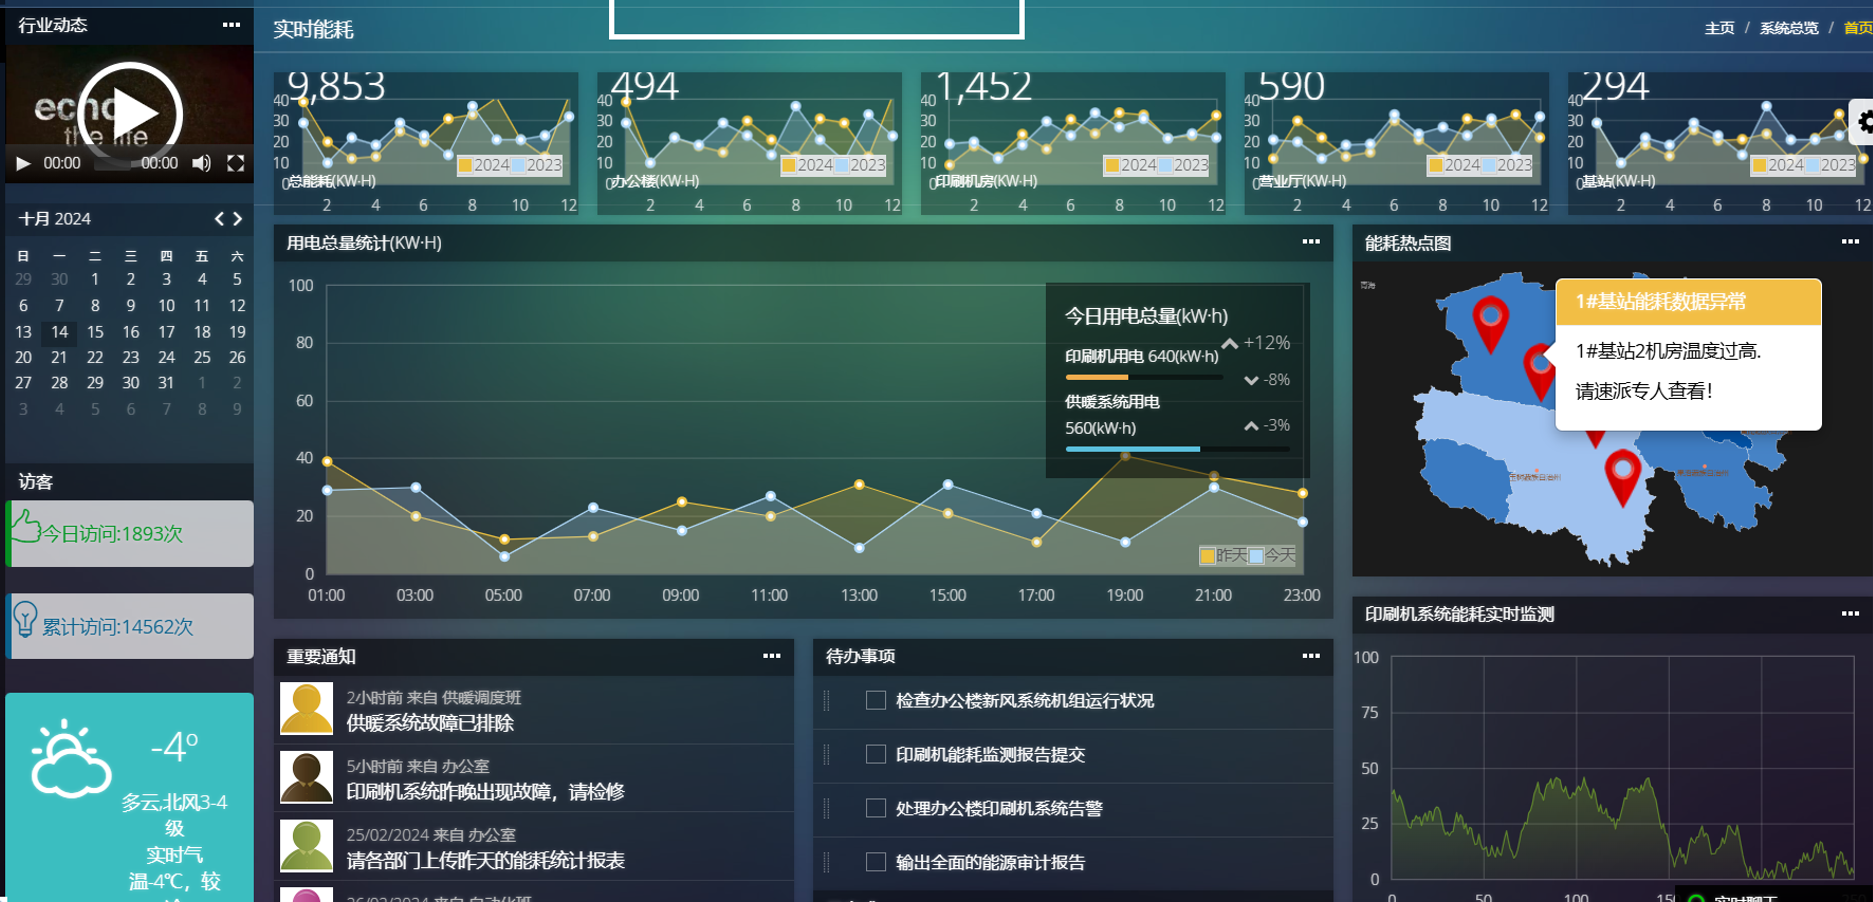Mute the video with speaker icon

coord(201,163)
